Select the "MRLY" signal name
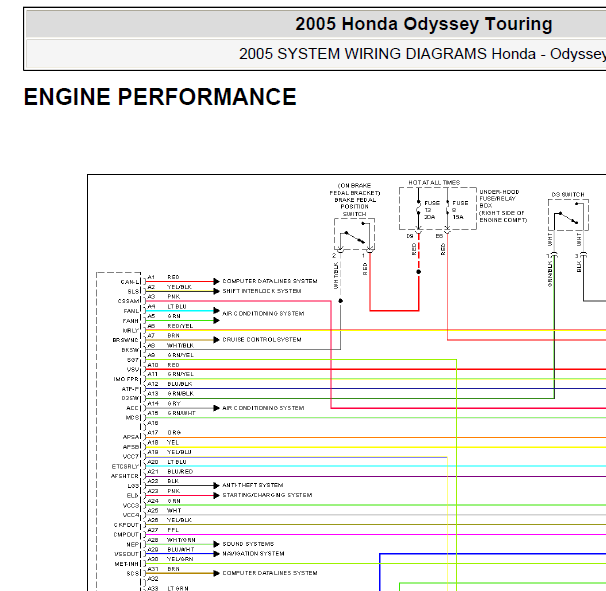The height and width of the screenshot is (591, 606). coord(131,331)
